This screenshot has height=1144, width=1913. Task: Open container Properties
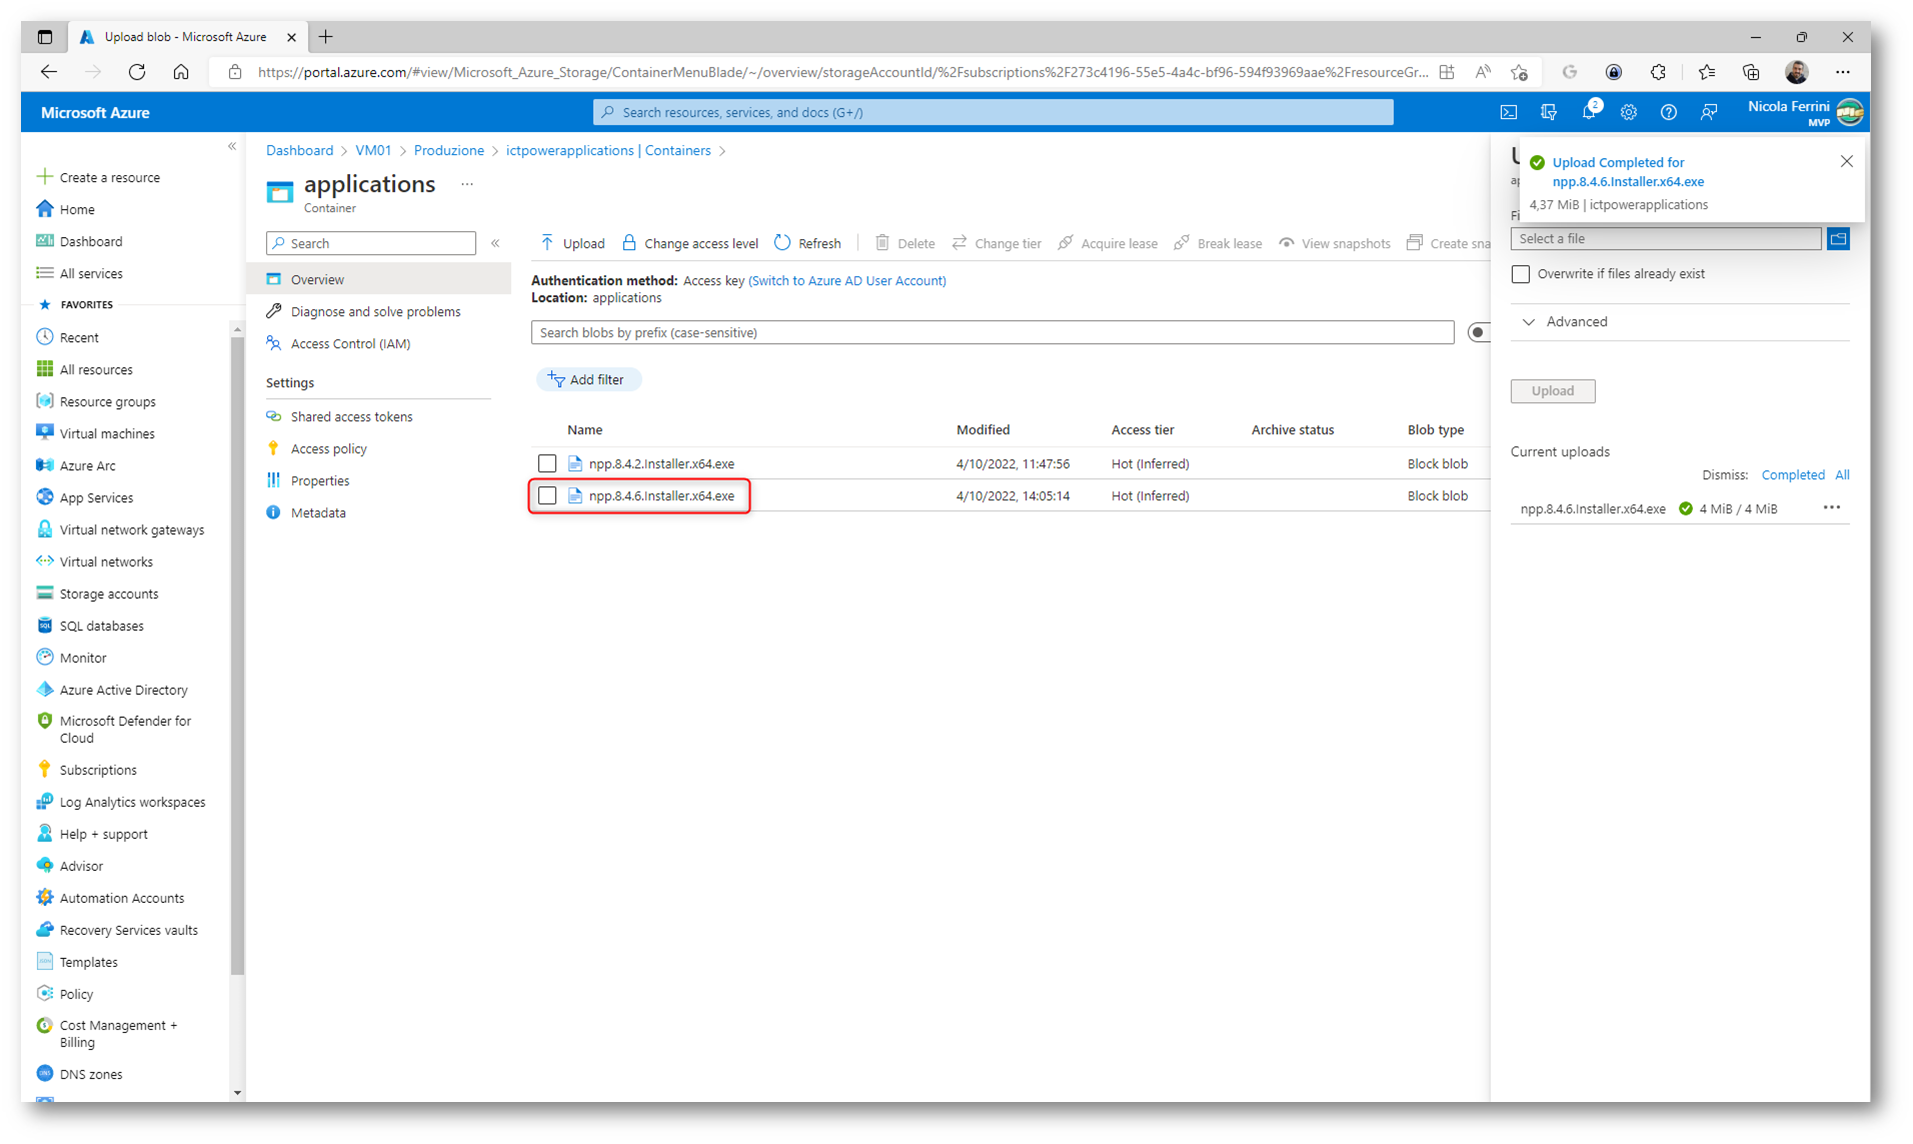pos(308,480)
